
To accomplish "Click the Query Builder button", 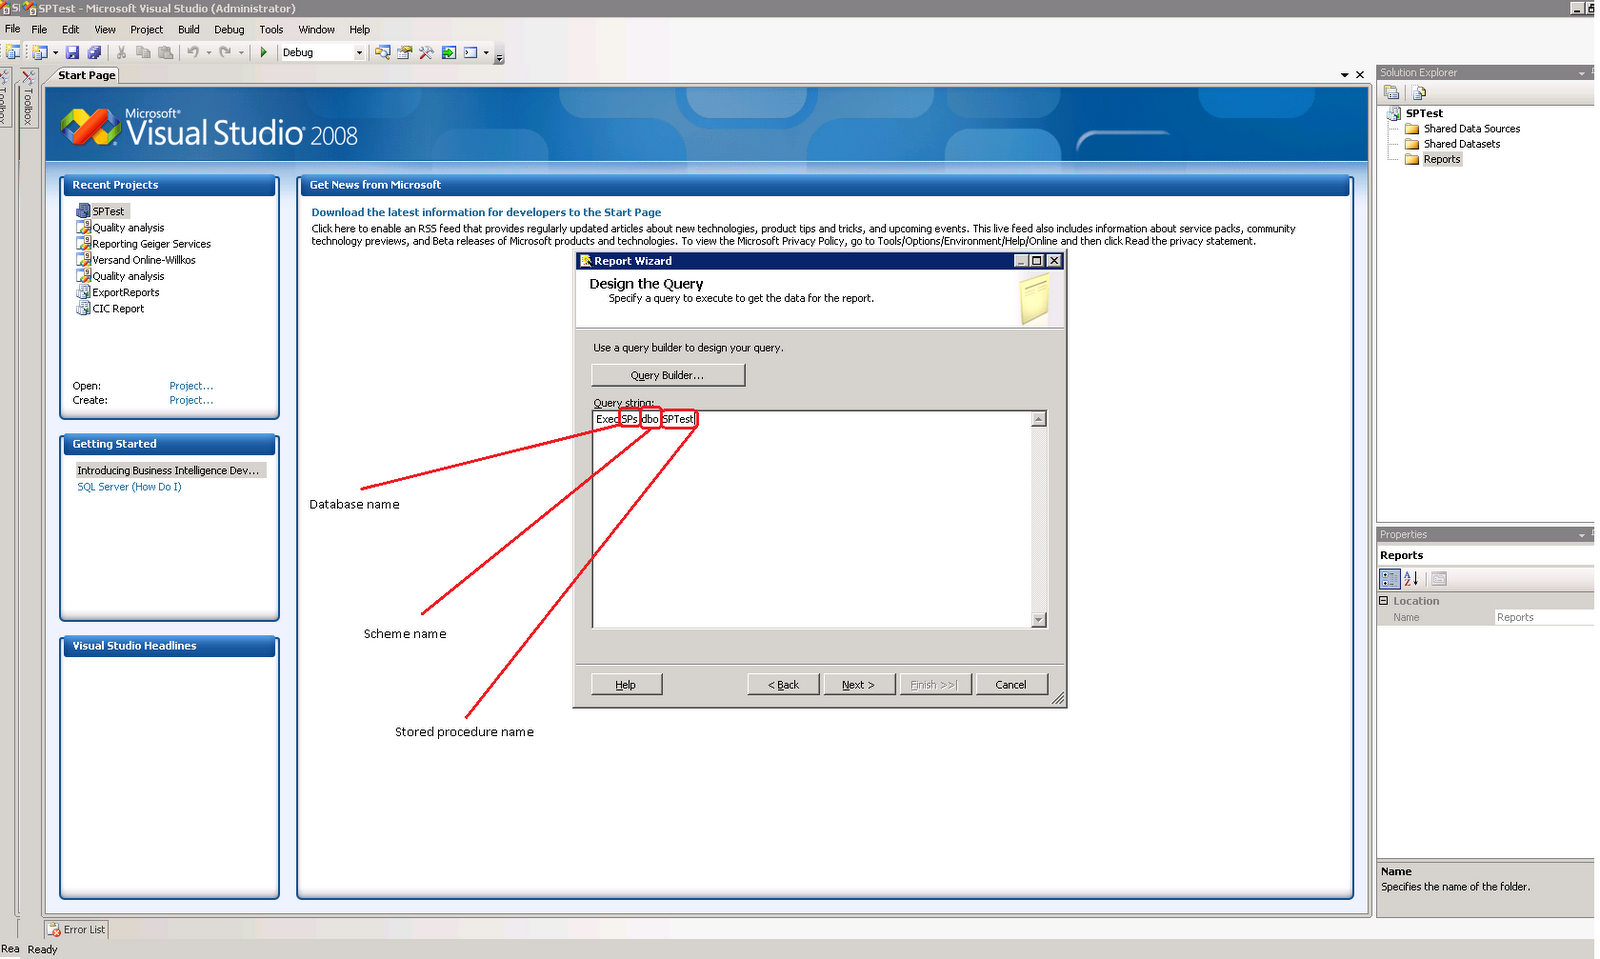I will [x=668, y=375].
